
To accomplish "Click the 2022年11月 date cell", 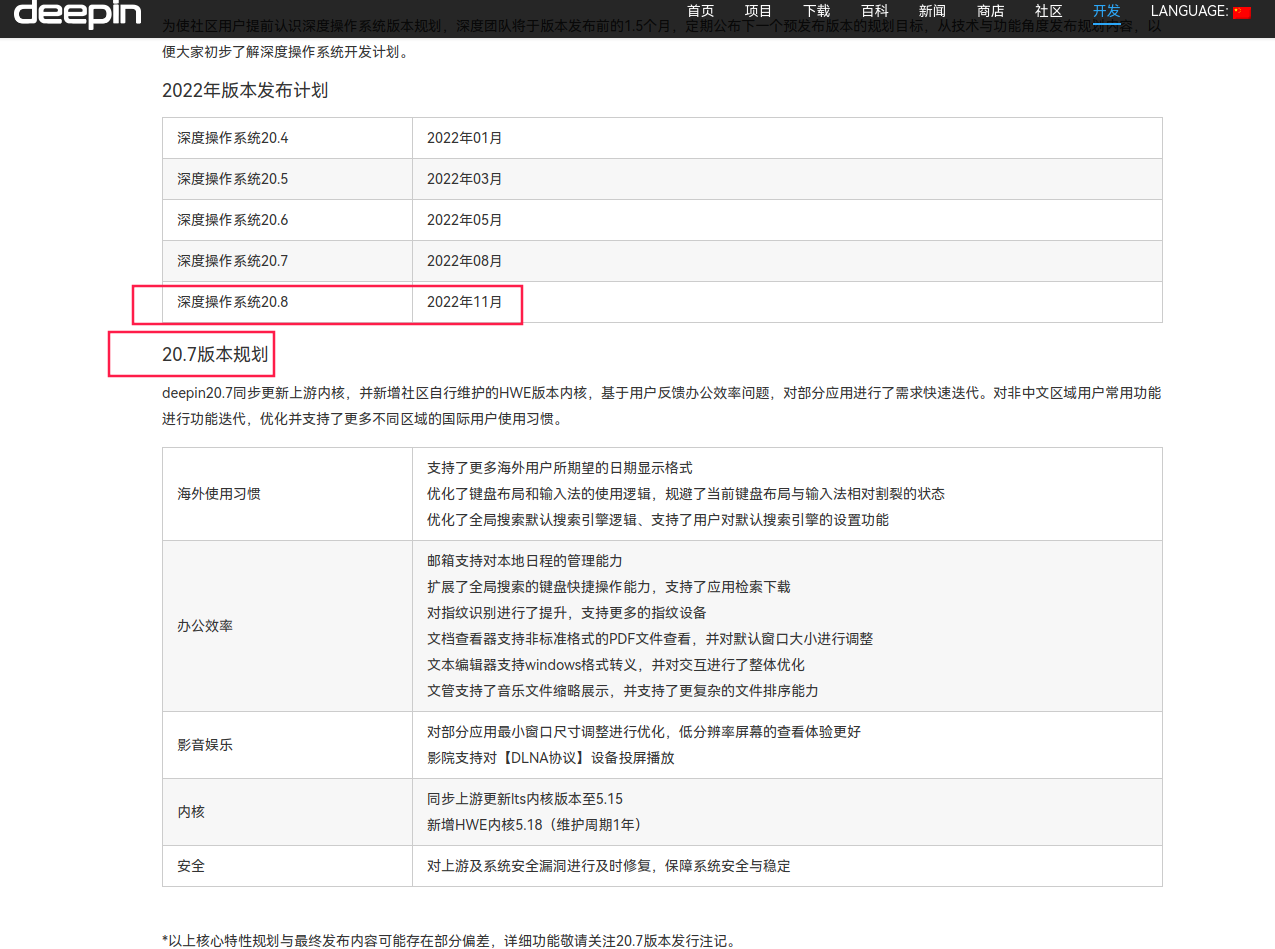I will pos(465,301).
